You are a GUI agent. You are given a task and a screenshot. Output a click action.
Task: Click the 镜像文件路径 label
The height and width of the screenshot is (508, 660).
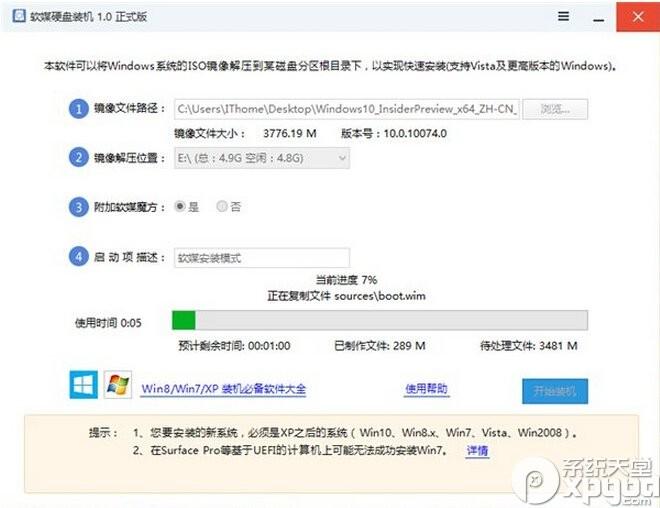pos(129,109)
